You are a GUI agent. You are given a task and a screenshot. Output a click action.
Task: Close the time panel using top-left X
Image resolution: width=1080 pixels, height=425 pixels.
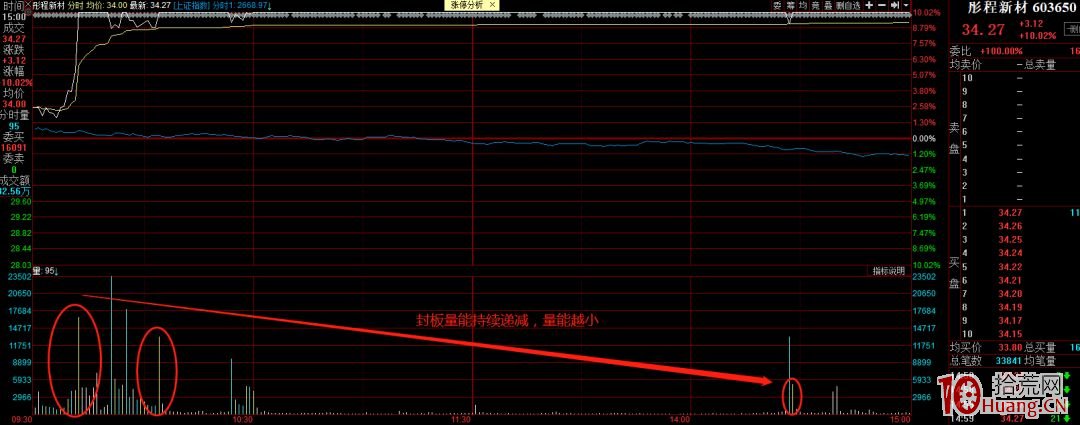(x=28, y=5)
